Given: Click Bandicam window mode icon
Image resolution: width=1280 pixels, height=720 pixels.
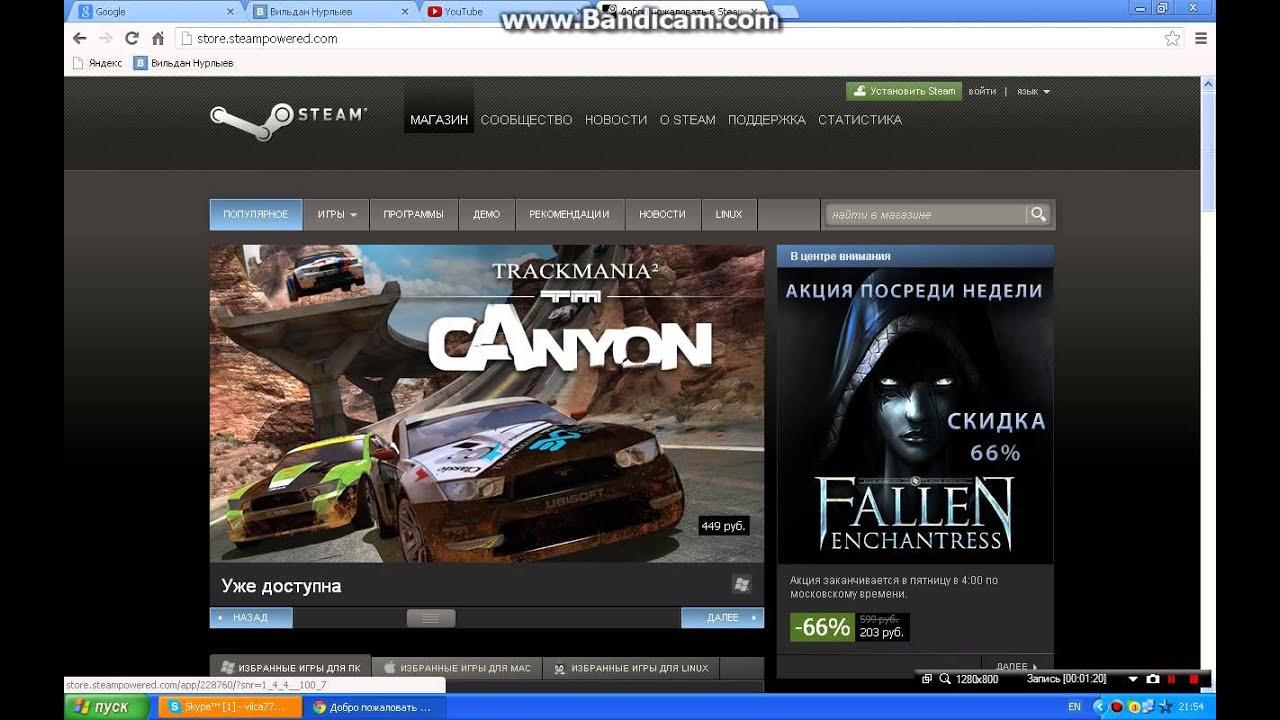Looking at the screenshot, I should pyautogui.click(x=926, y=679).
